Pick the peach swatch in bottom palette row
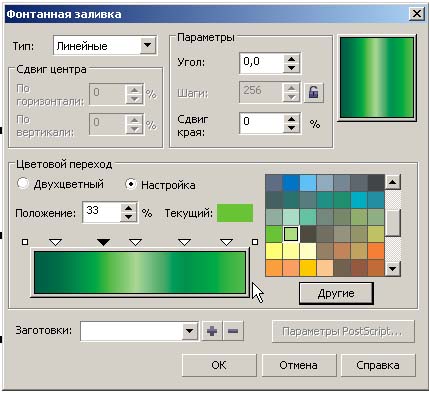The image size is (429, 393). pyautogui.click(x=325, y=268)
